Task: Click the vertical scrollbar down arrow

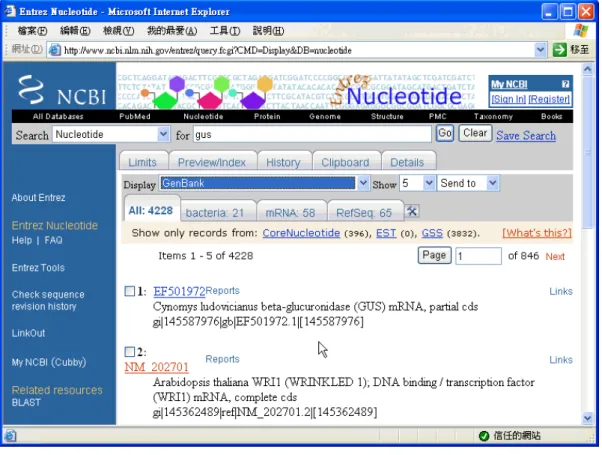Action: pyautogui.click(x=588, y=418)
